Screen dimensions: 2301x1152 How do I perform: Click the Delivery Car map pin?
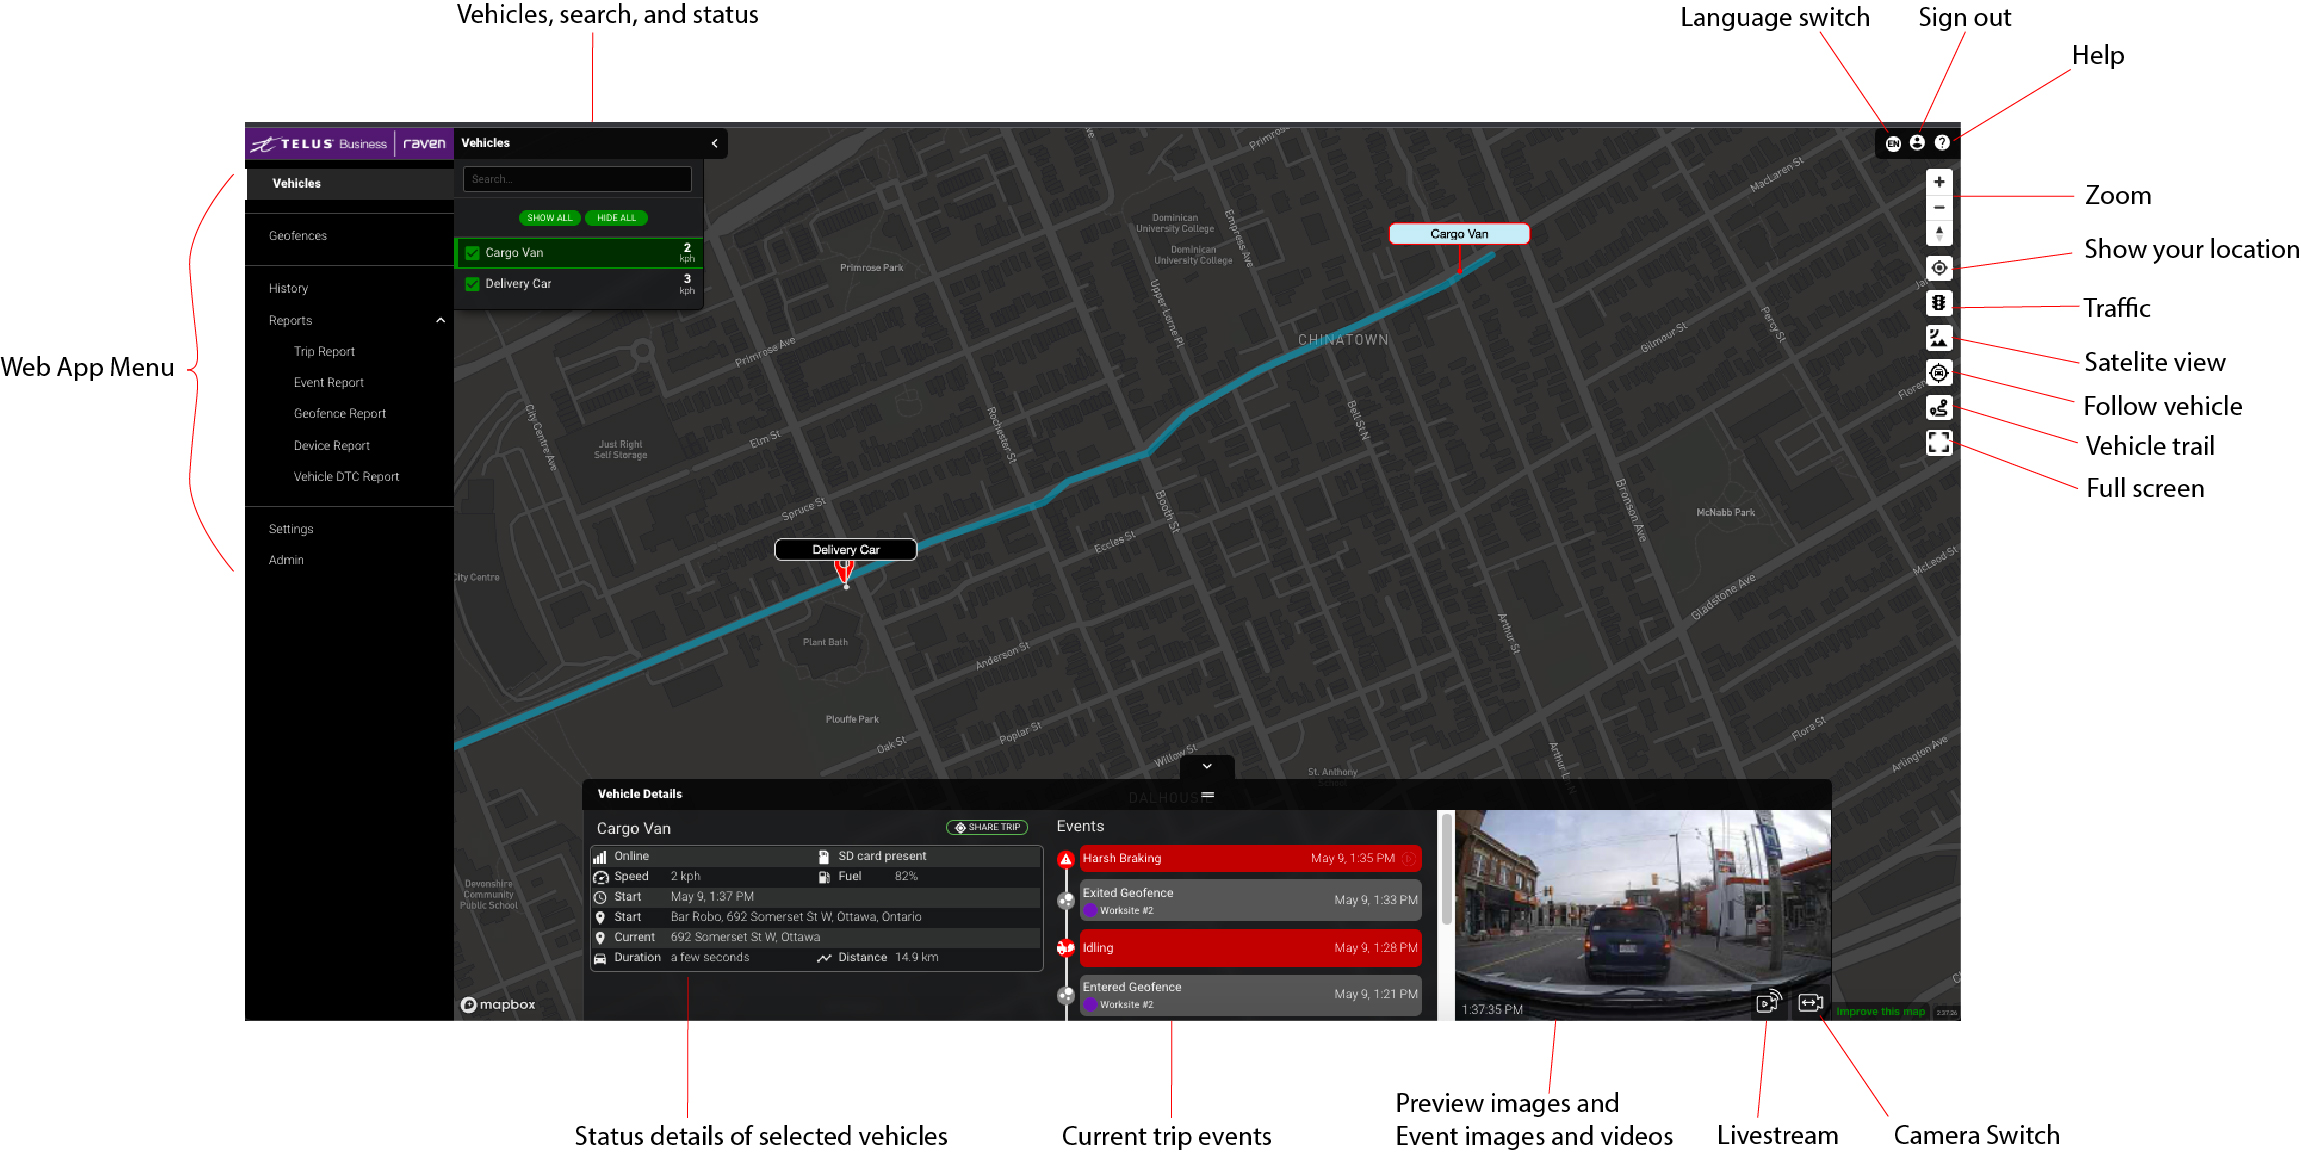845,573
